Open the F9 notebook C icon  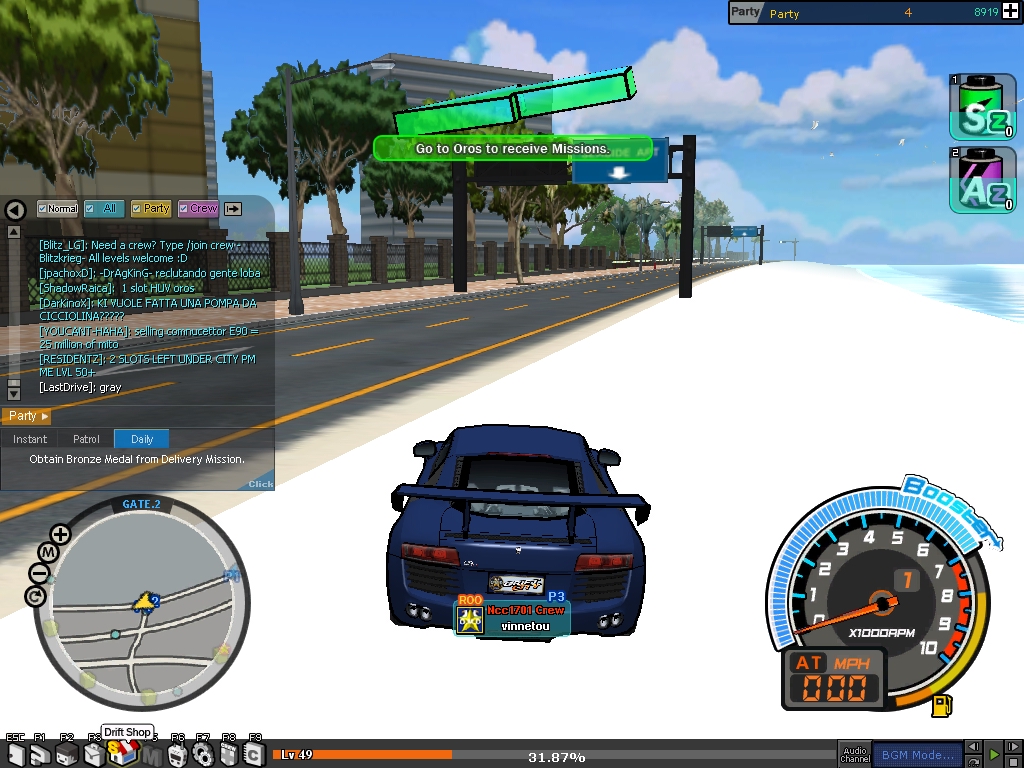pyautogui.click(x=254, y=756)
